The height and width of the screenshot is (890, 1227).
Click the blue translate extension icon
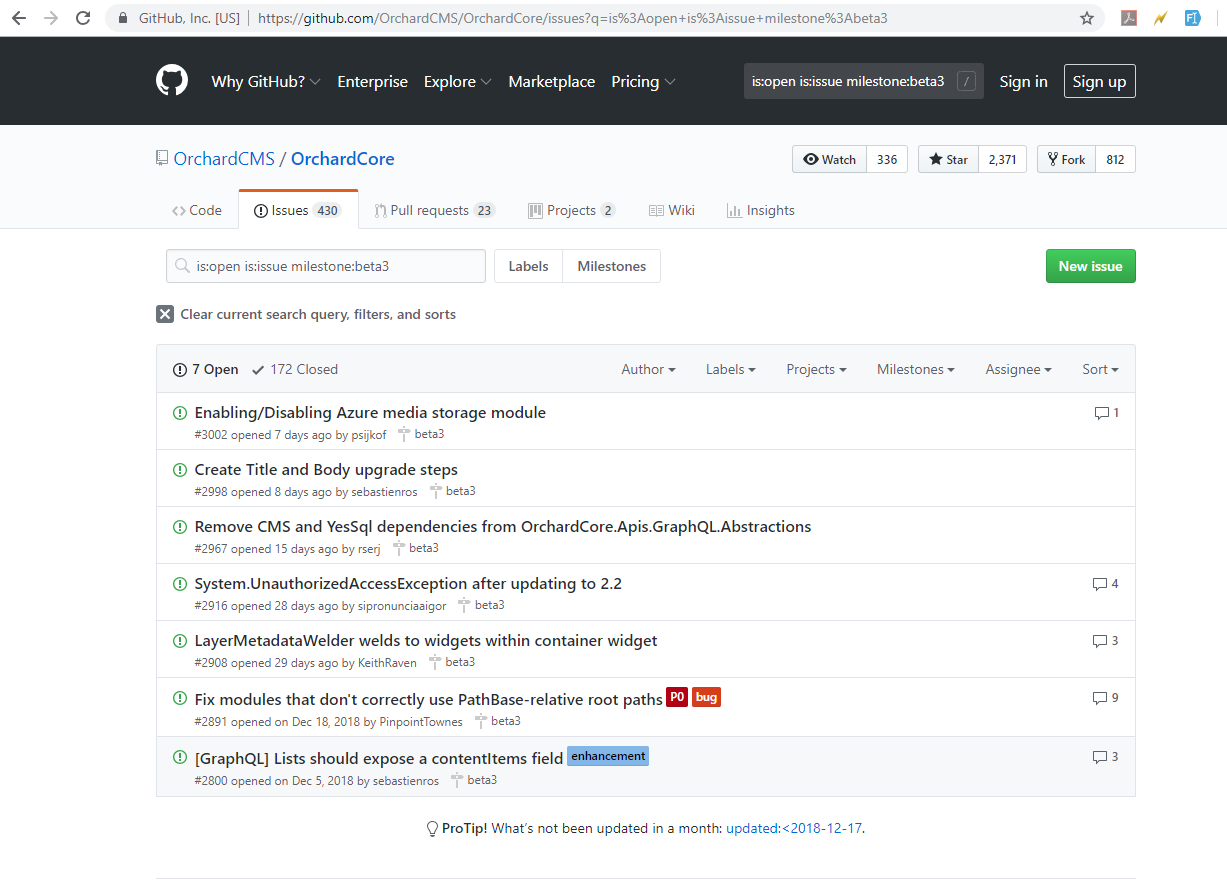(x=1193, y=18)
